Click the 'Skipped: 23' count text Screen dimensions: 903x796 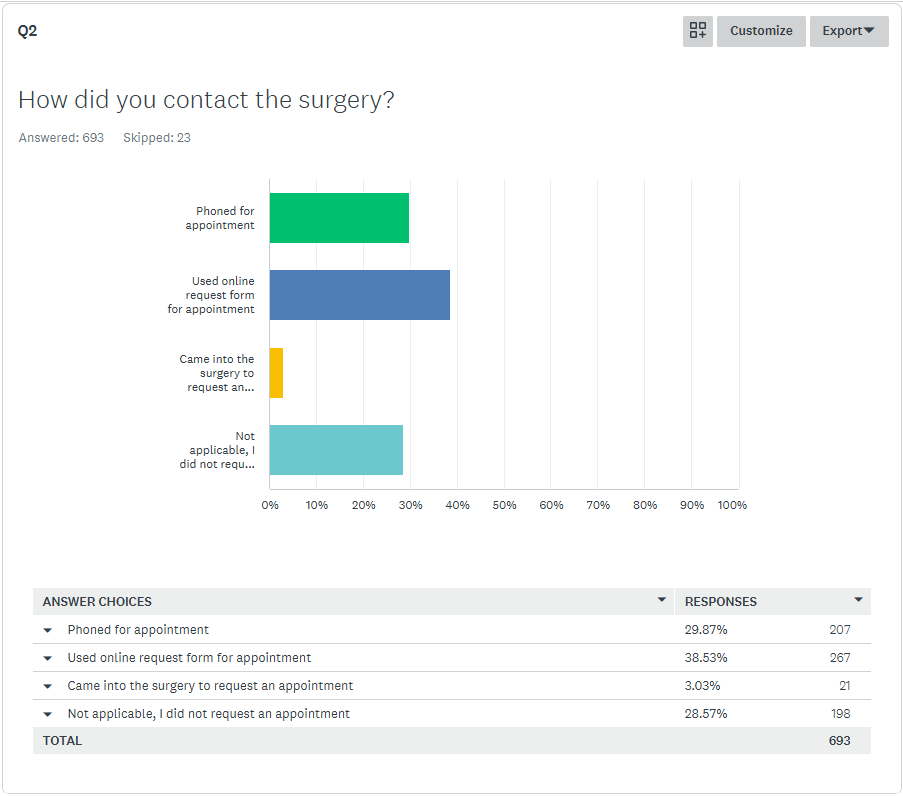[x=156, y=138]
